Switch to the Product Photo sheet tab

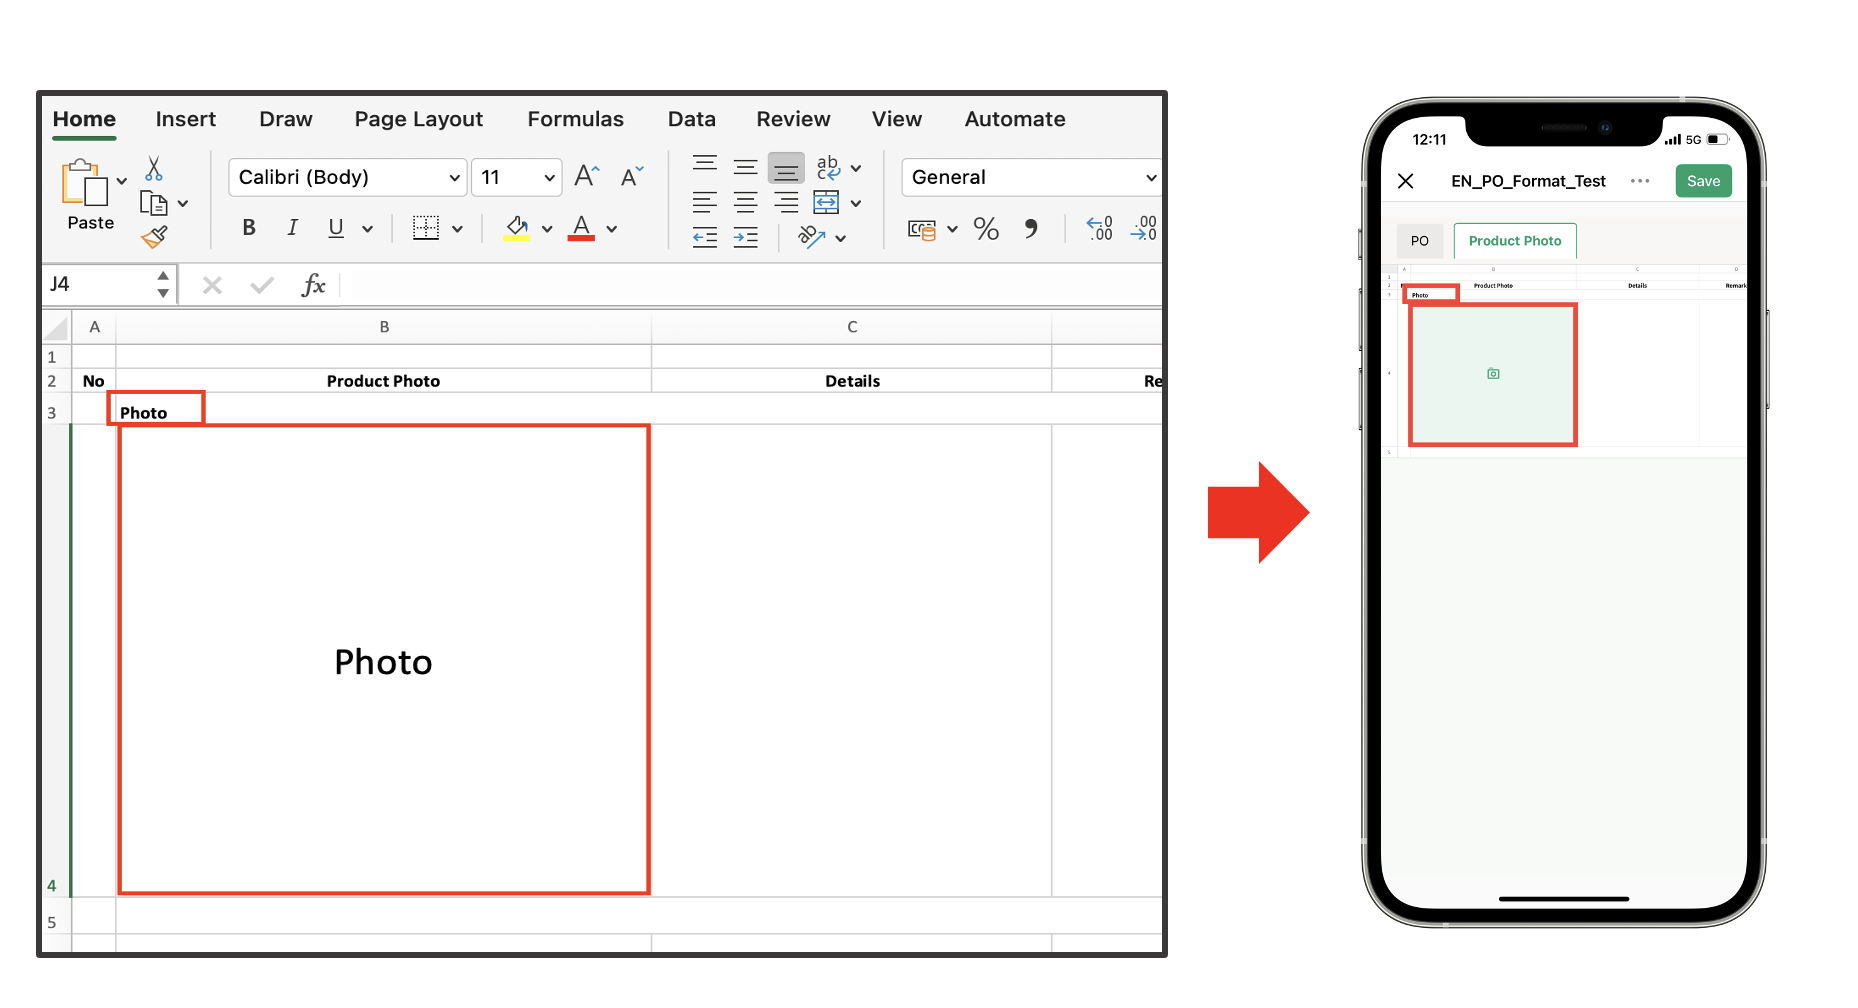[x=1514, y=241]
